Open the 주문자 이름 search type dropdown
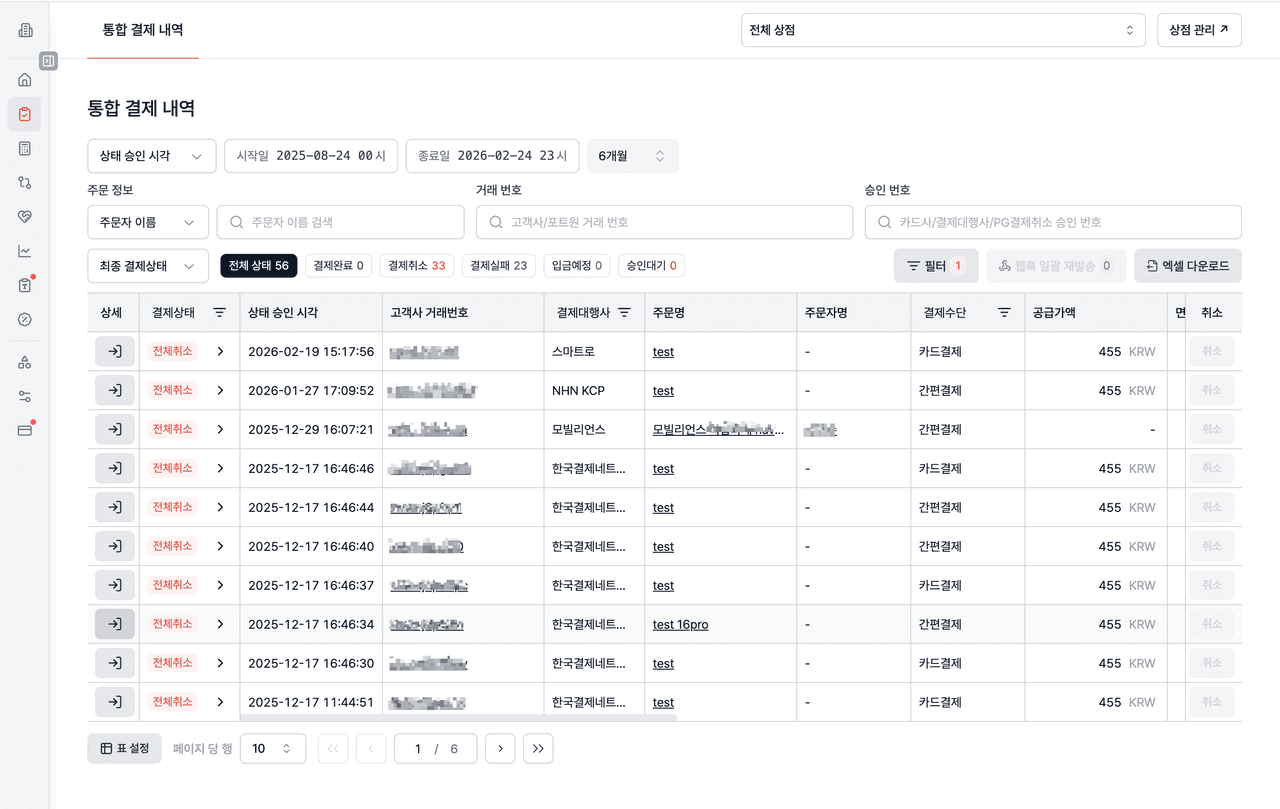 click(148, 222)
